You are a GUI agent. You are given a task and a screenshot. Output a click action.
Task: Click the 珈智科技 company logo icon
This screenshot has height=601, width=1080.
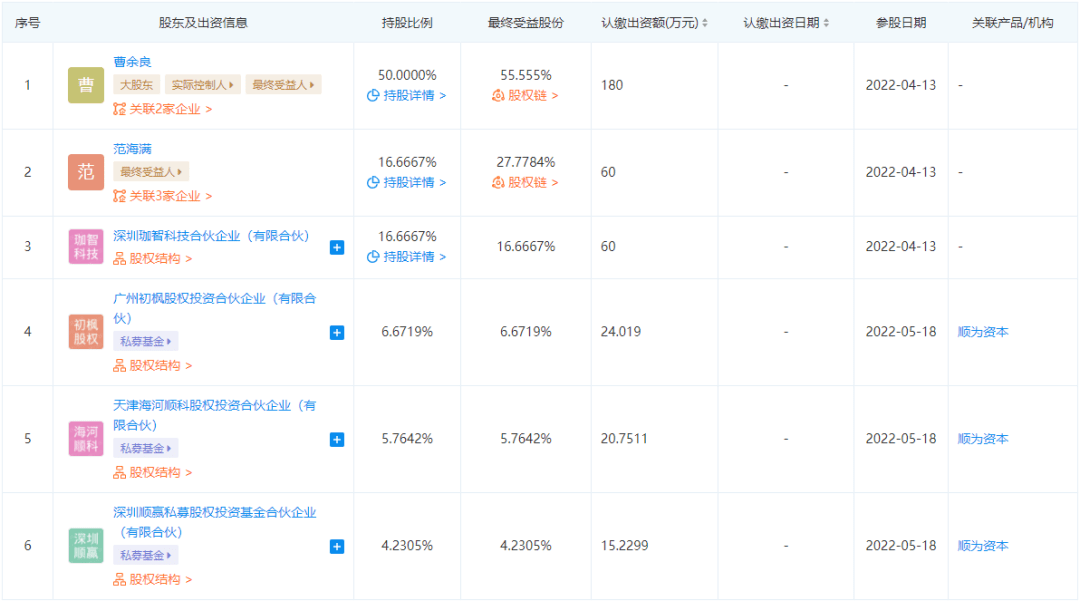pyautogui.click(x=86, y=247)
